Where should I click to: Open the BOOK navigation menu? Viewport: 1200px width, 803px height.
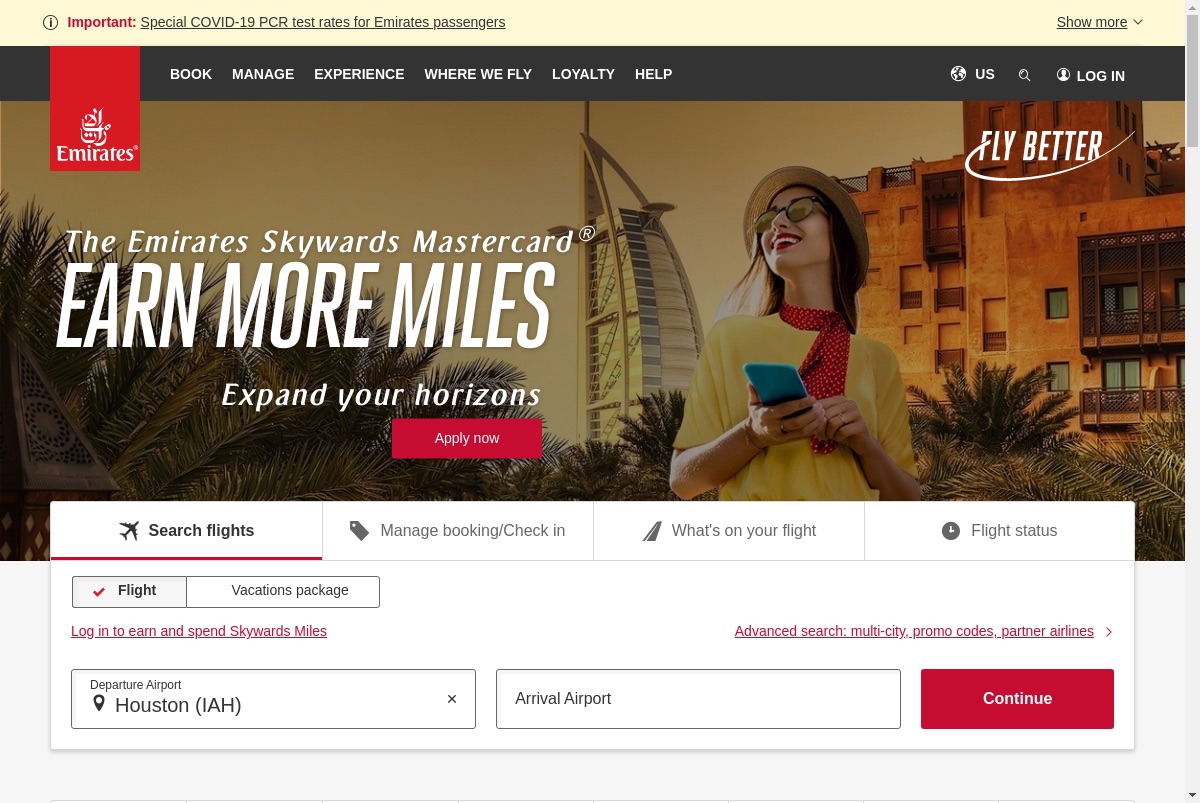[x=191, y=74]
